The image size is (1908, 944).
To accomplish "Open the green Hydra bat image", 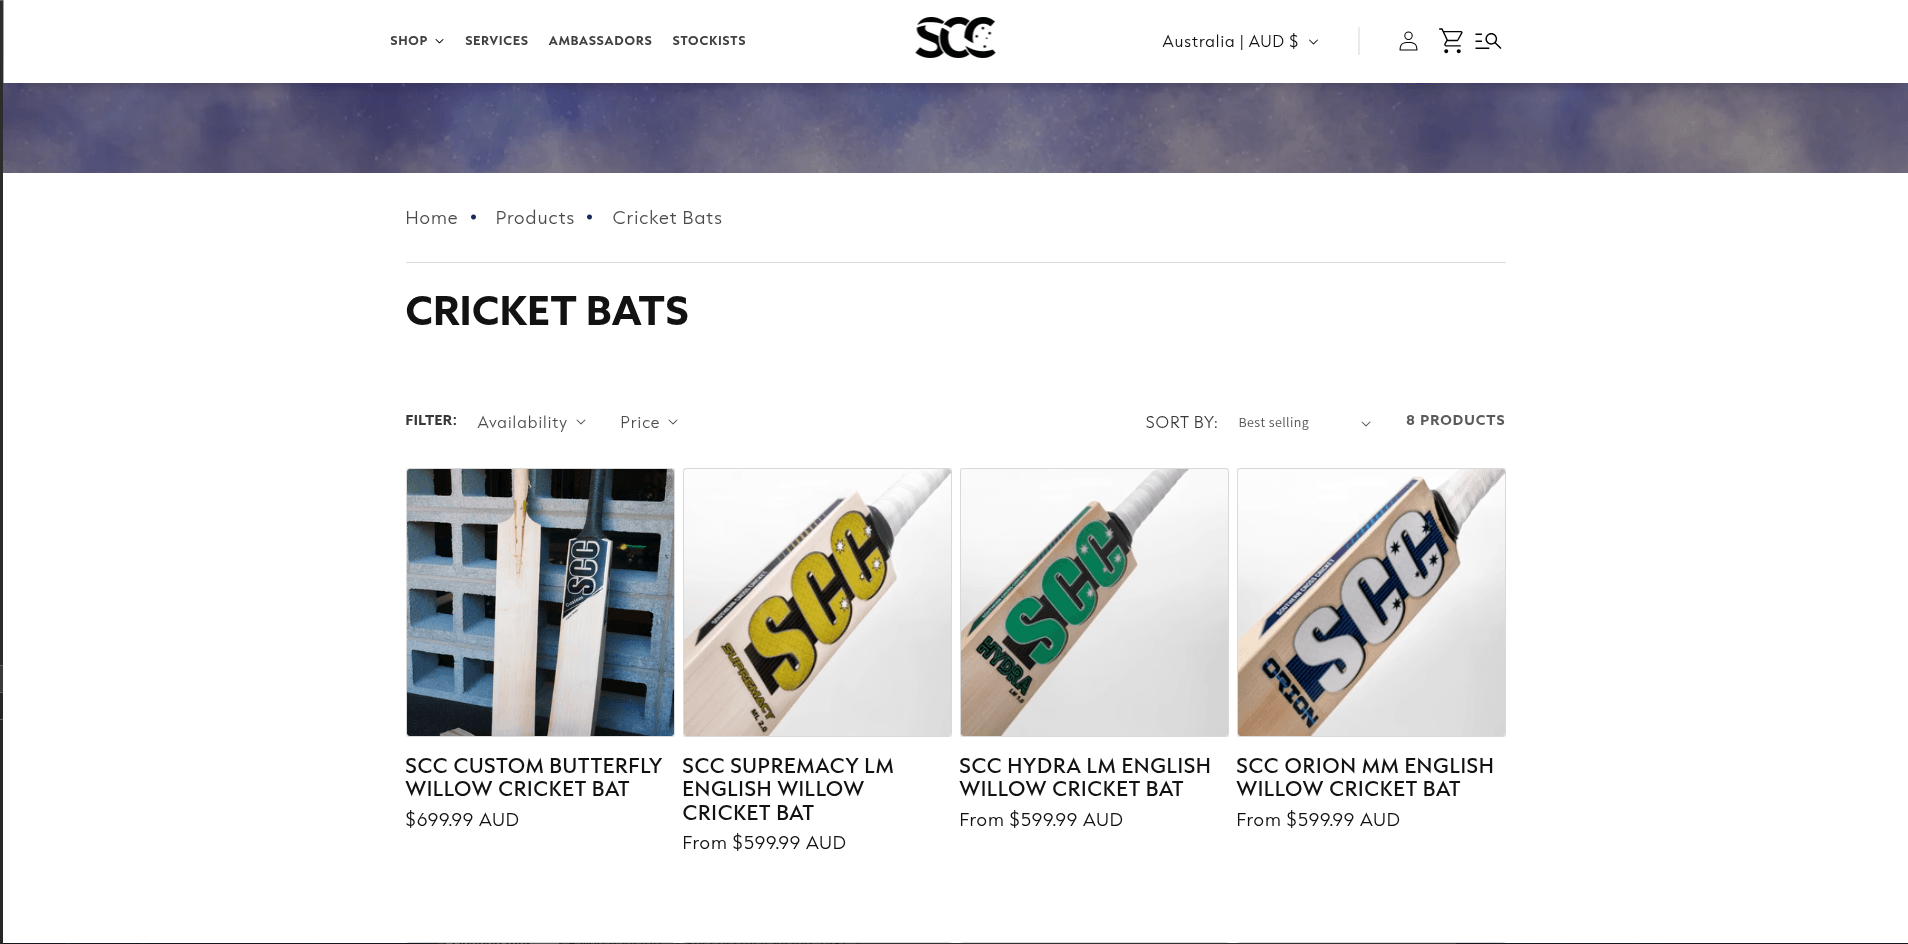I will click(1094, 602).
